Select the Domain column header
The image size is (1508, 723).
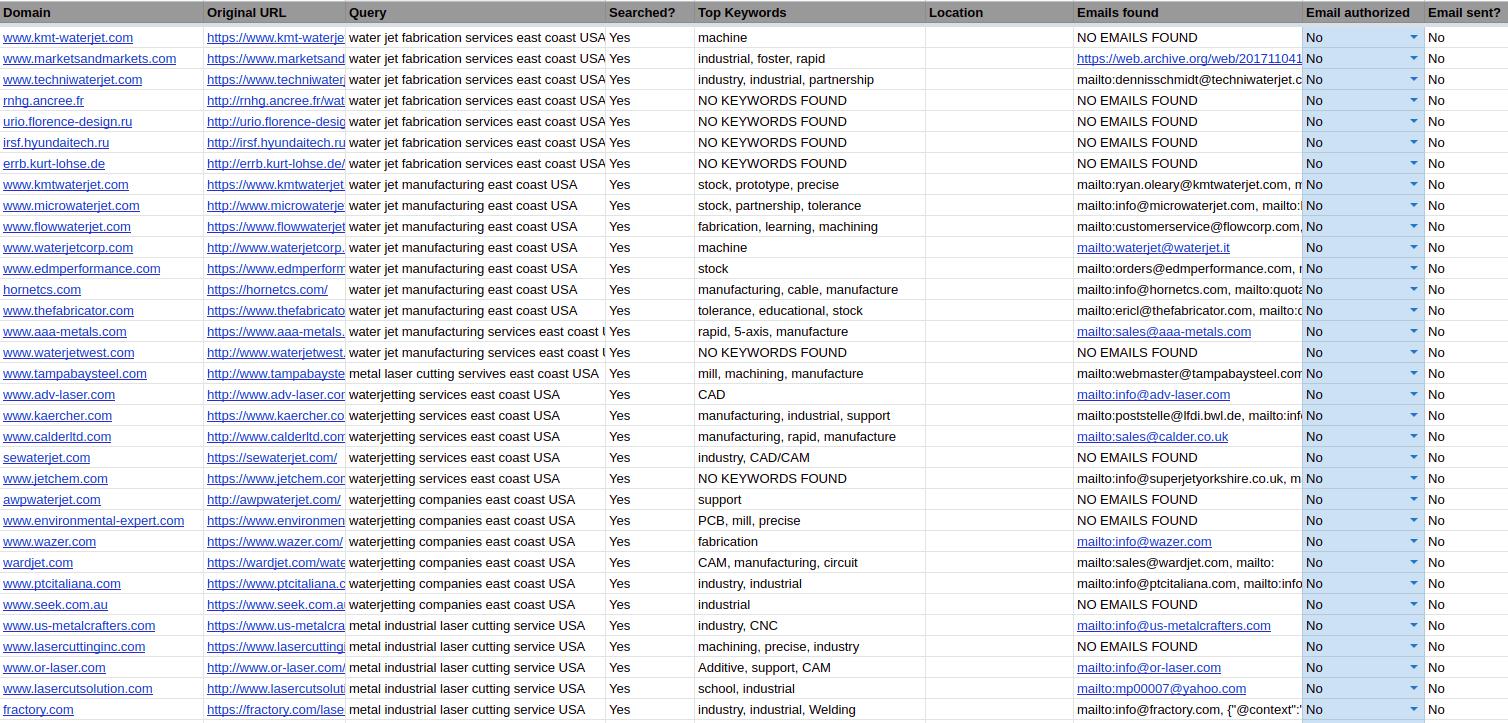[102, 13]
